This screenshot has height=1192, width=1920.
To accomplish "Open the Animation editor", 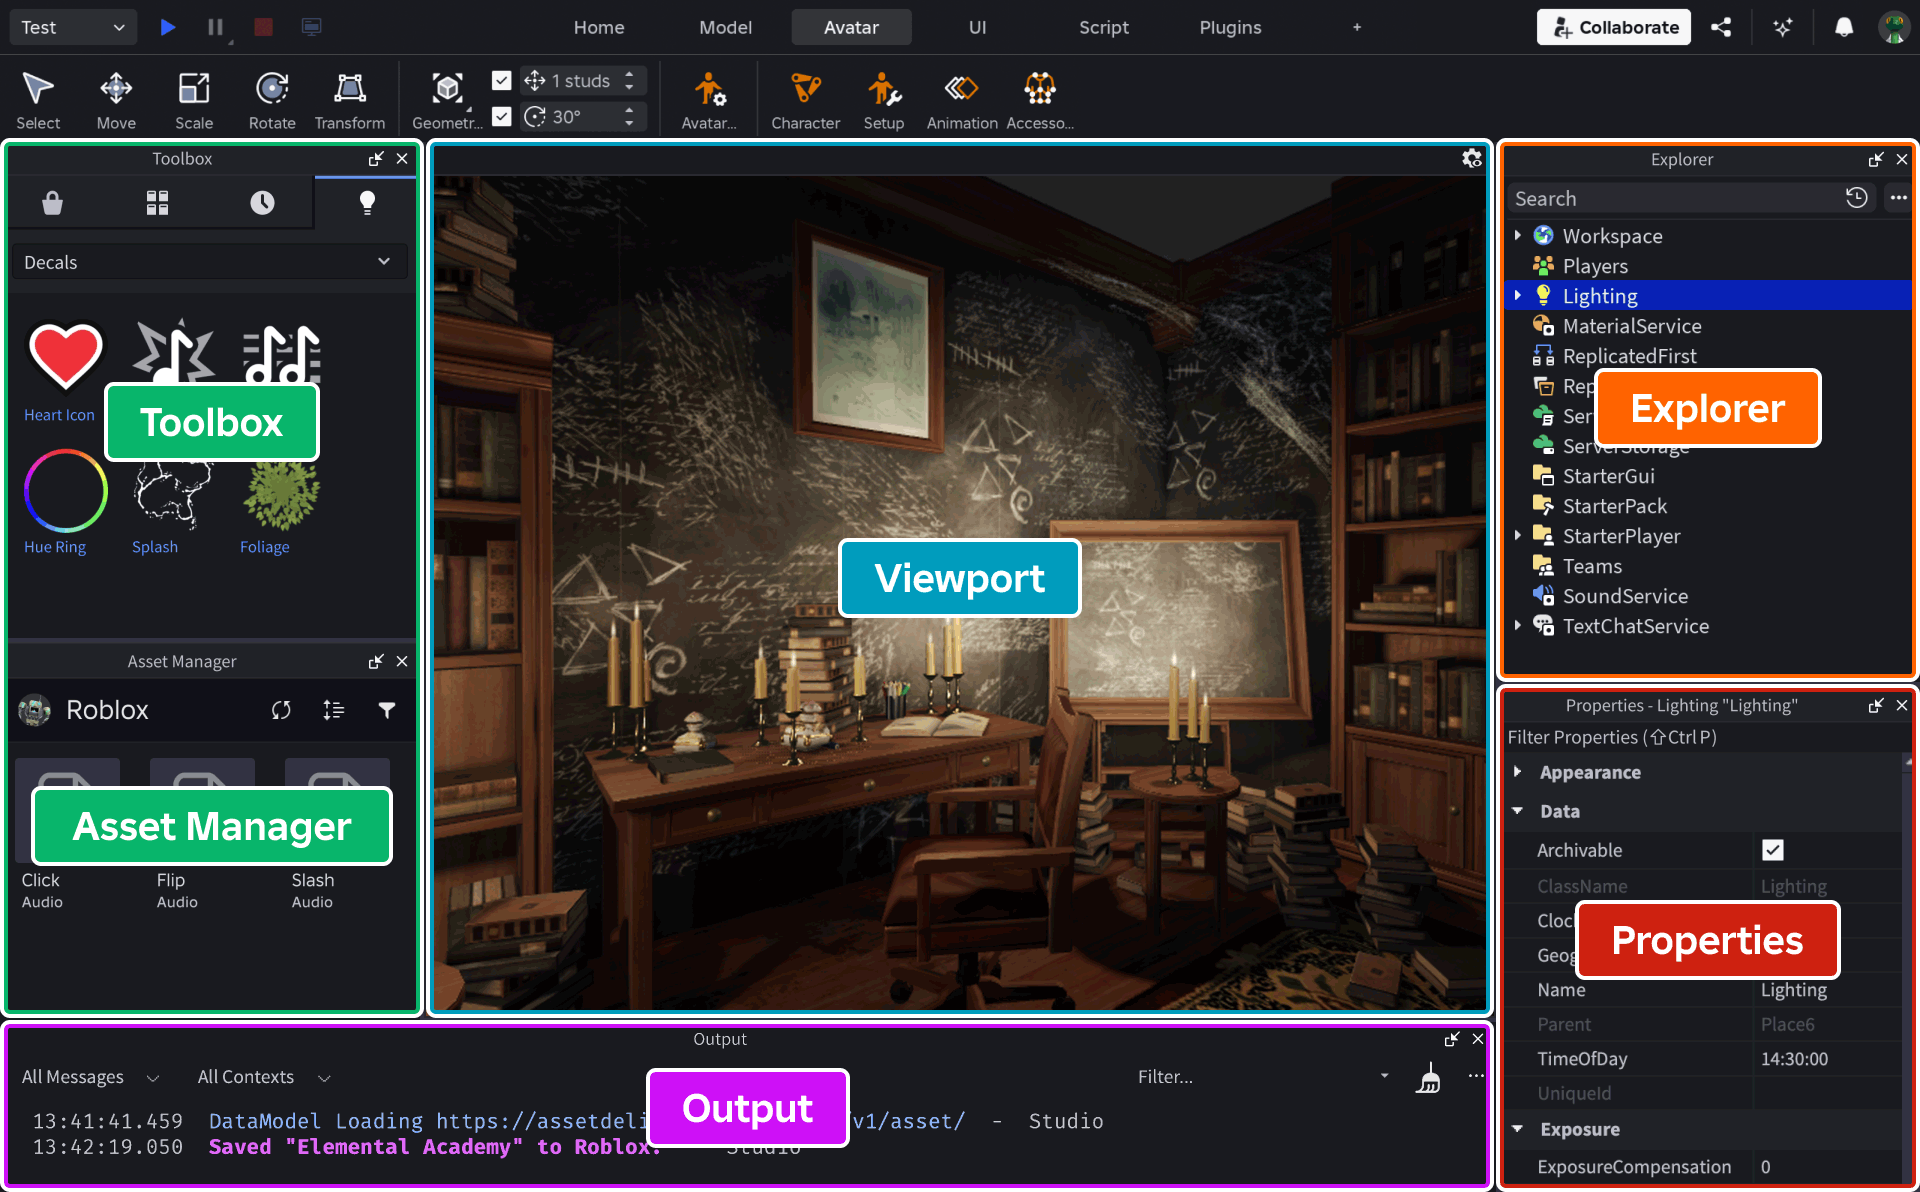I will pos(960,98).
